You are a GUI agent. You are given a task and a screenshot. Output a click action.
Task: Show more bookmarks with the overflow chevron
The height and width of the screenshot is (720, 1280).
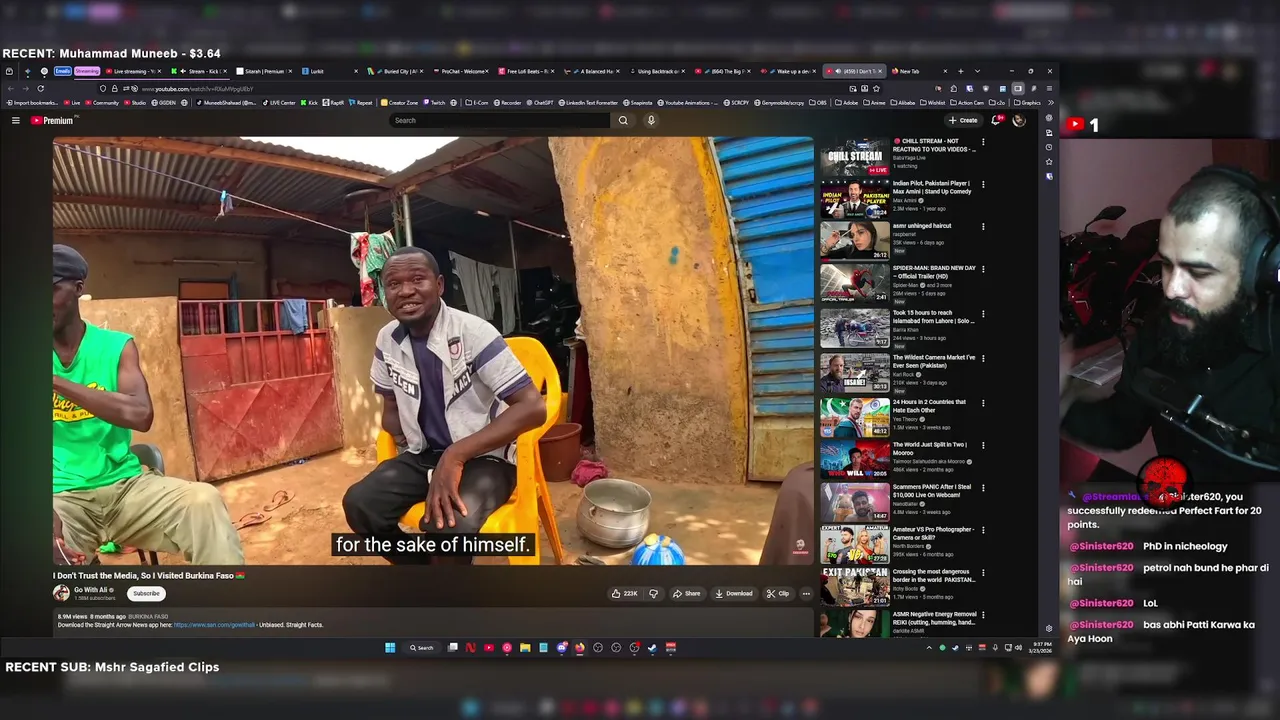[x=1050, y=102]
